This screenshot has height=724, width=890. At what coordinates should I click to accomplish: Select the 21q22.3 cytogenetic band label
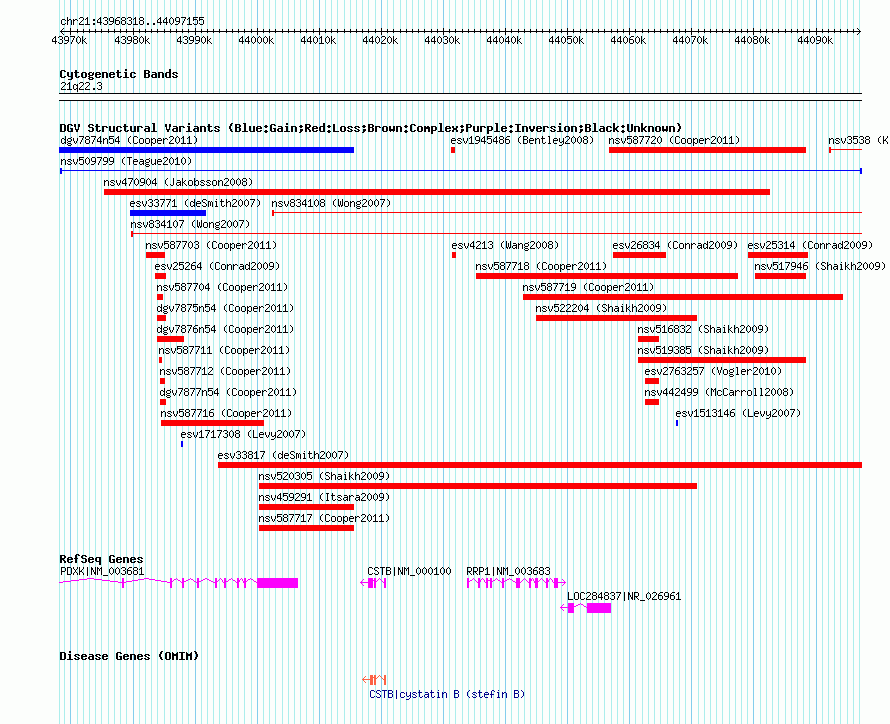click(81, 86)
